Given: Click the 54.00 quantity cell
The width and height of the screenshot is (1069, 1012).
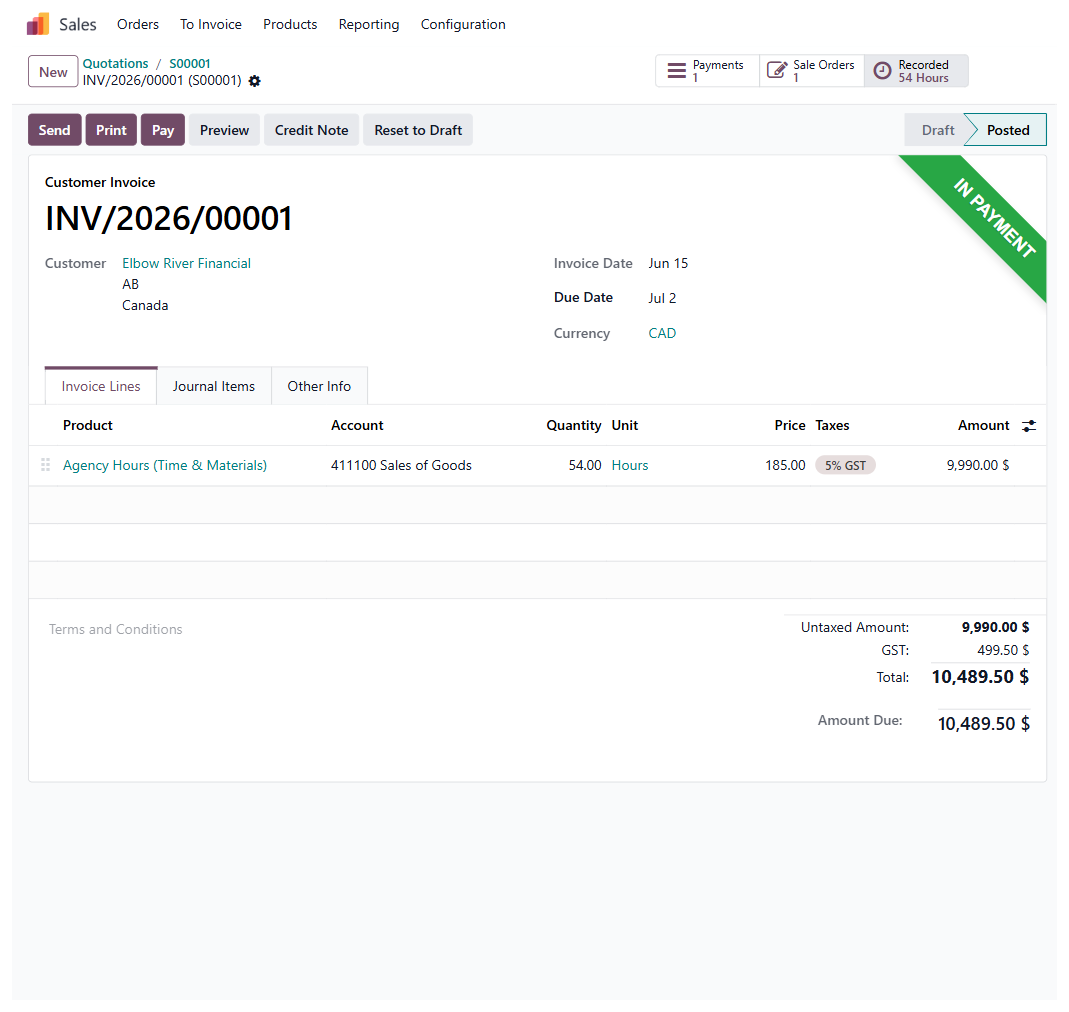Looking at the screenshot, I should point(585,465).
